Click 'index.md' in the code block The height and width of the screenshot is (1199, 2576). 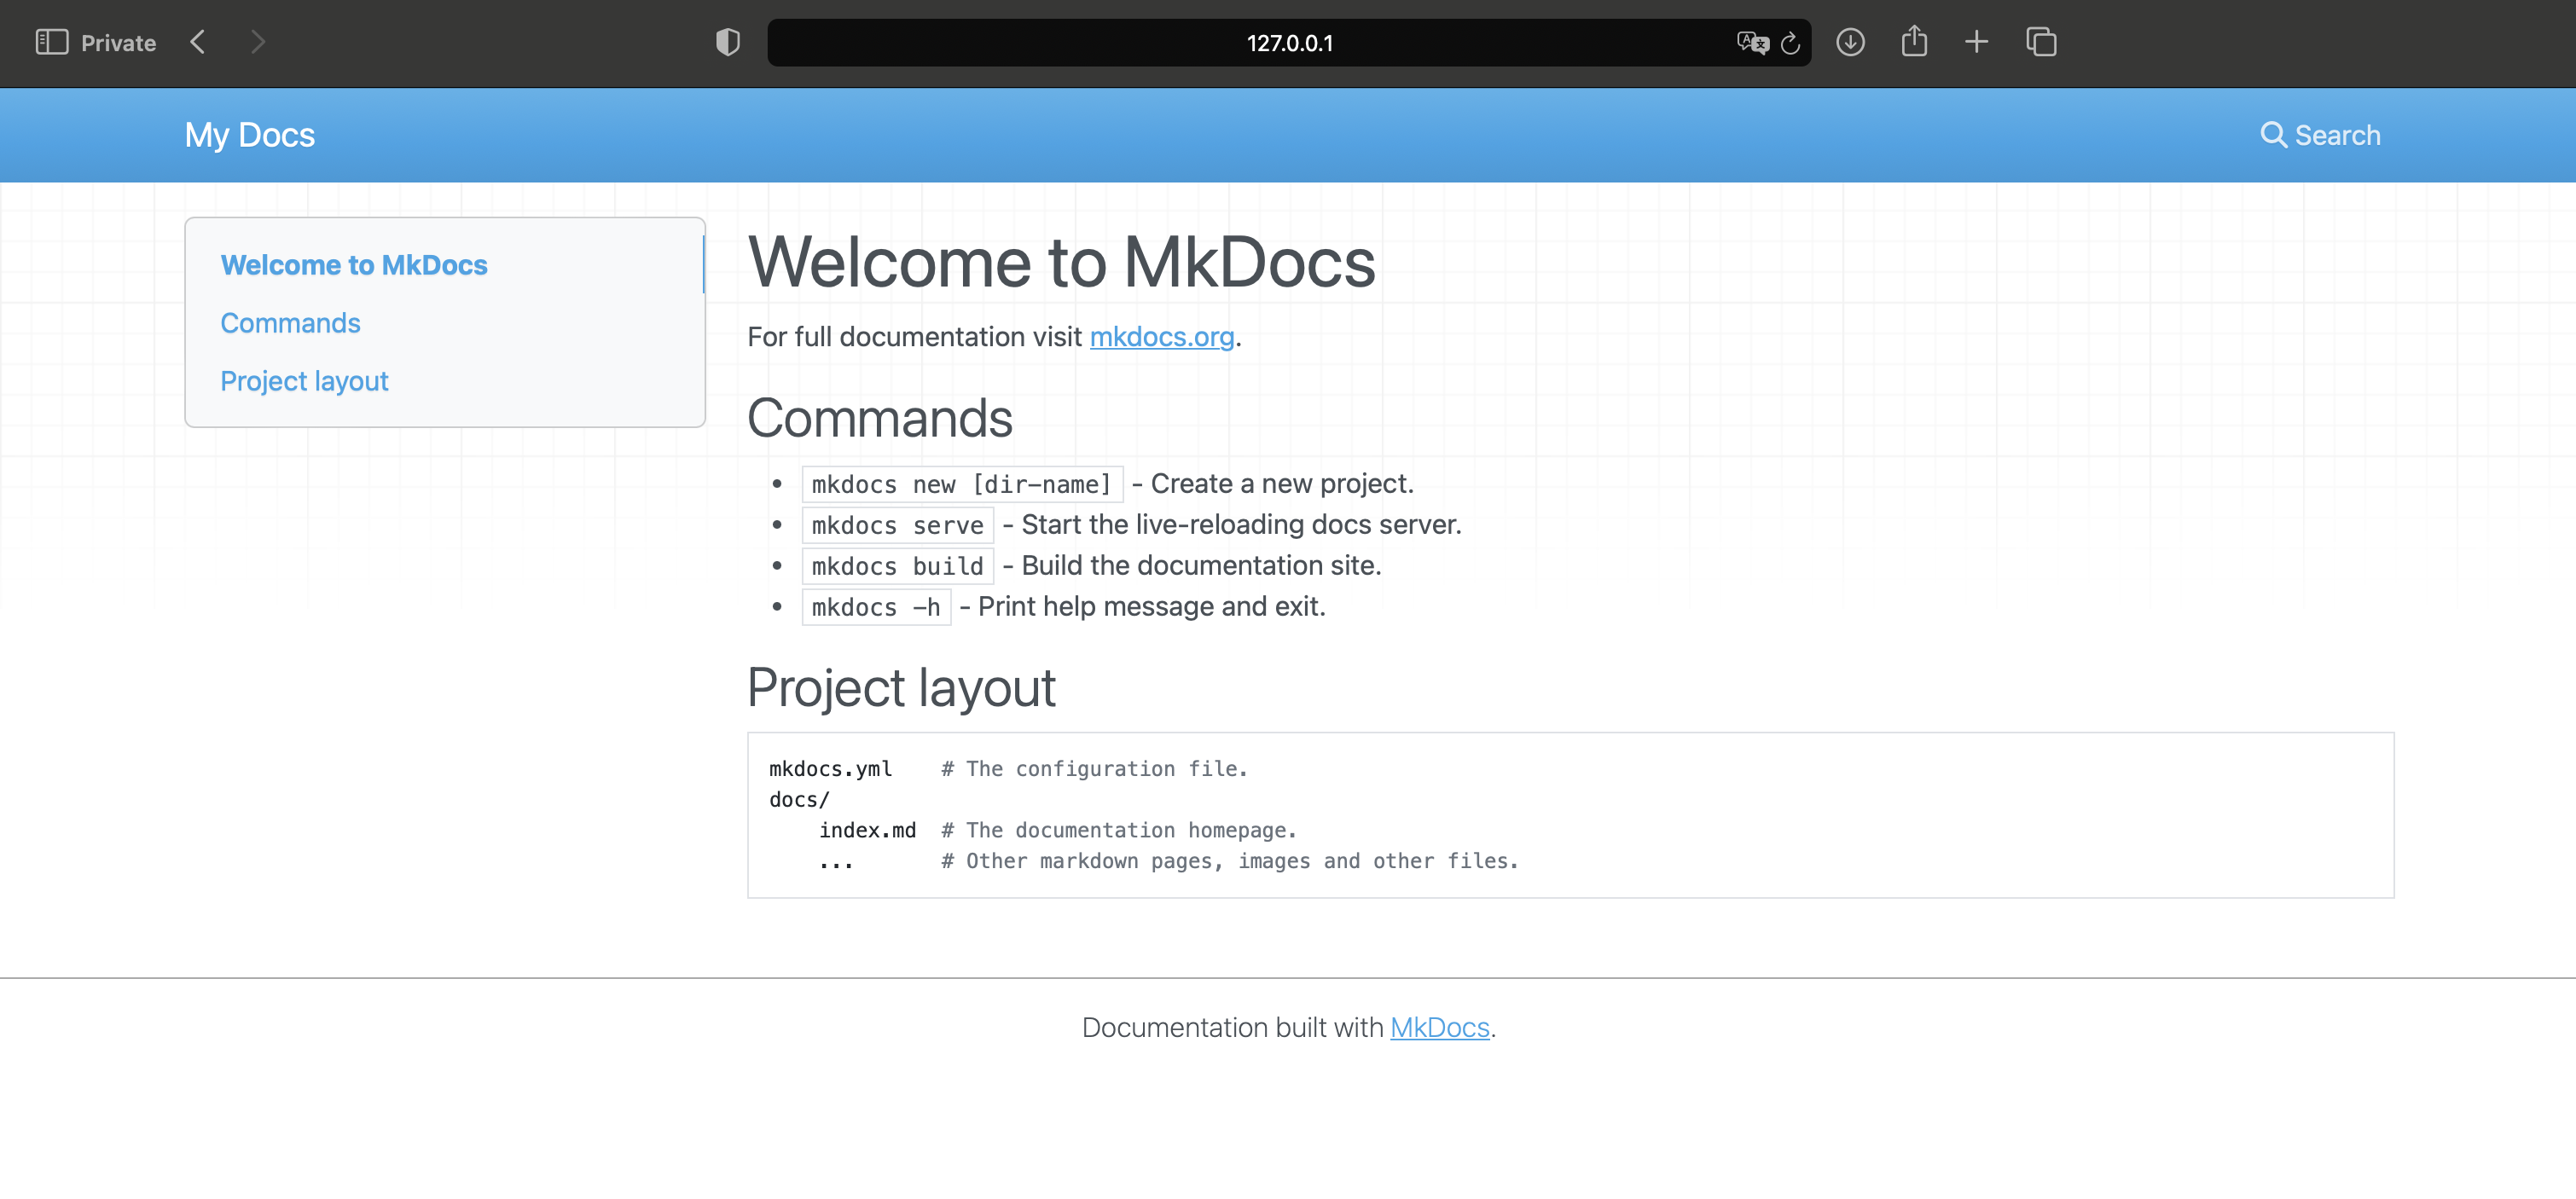867,830
